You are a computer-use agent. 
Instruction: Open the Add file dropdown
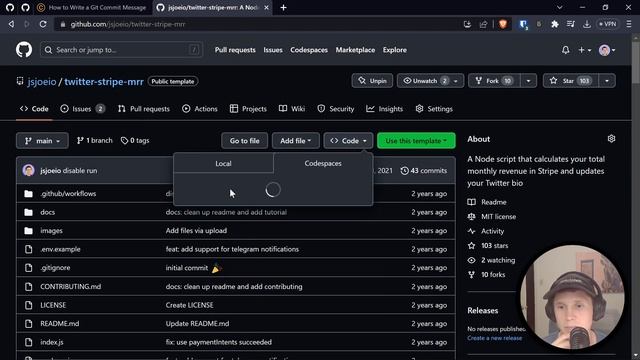tap(296, 140)
